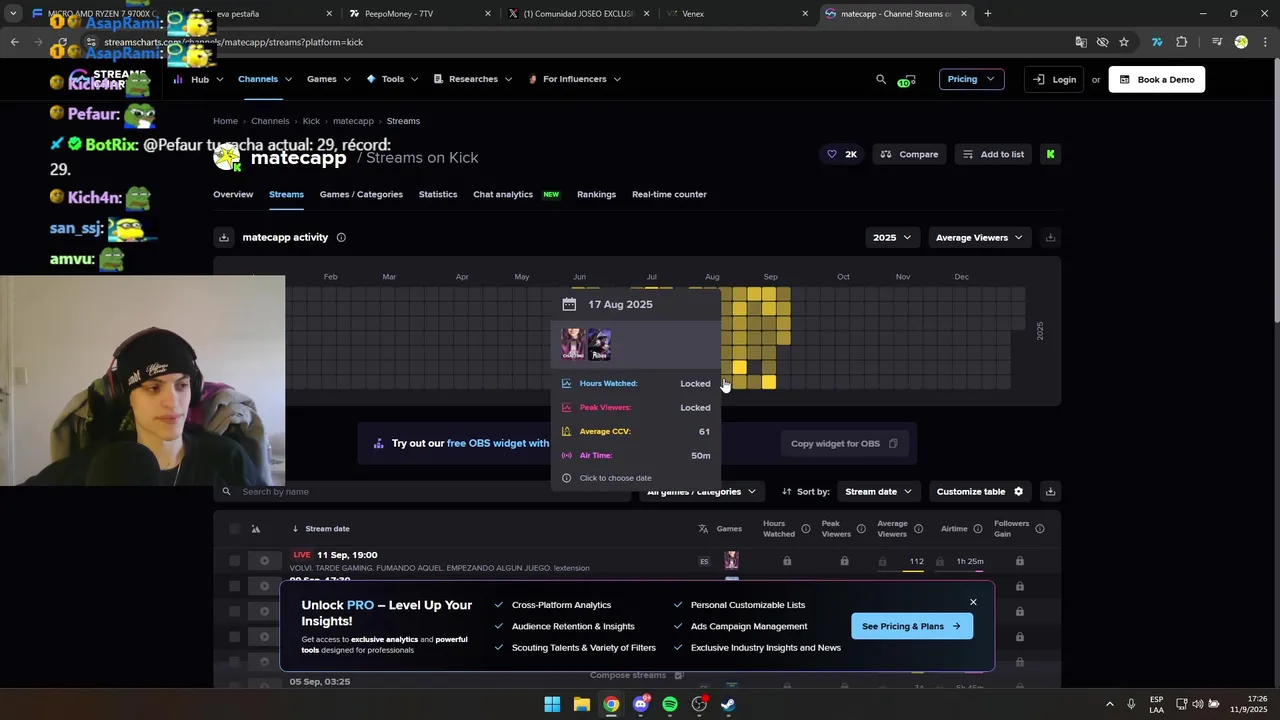Viewport: 1280px width, 720px height.
Task: Click See Pricing & Plans button
Action: click(911, 626)
